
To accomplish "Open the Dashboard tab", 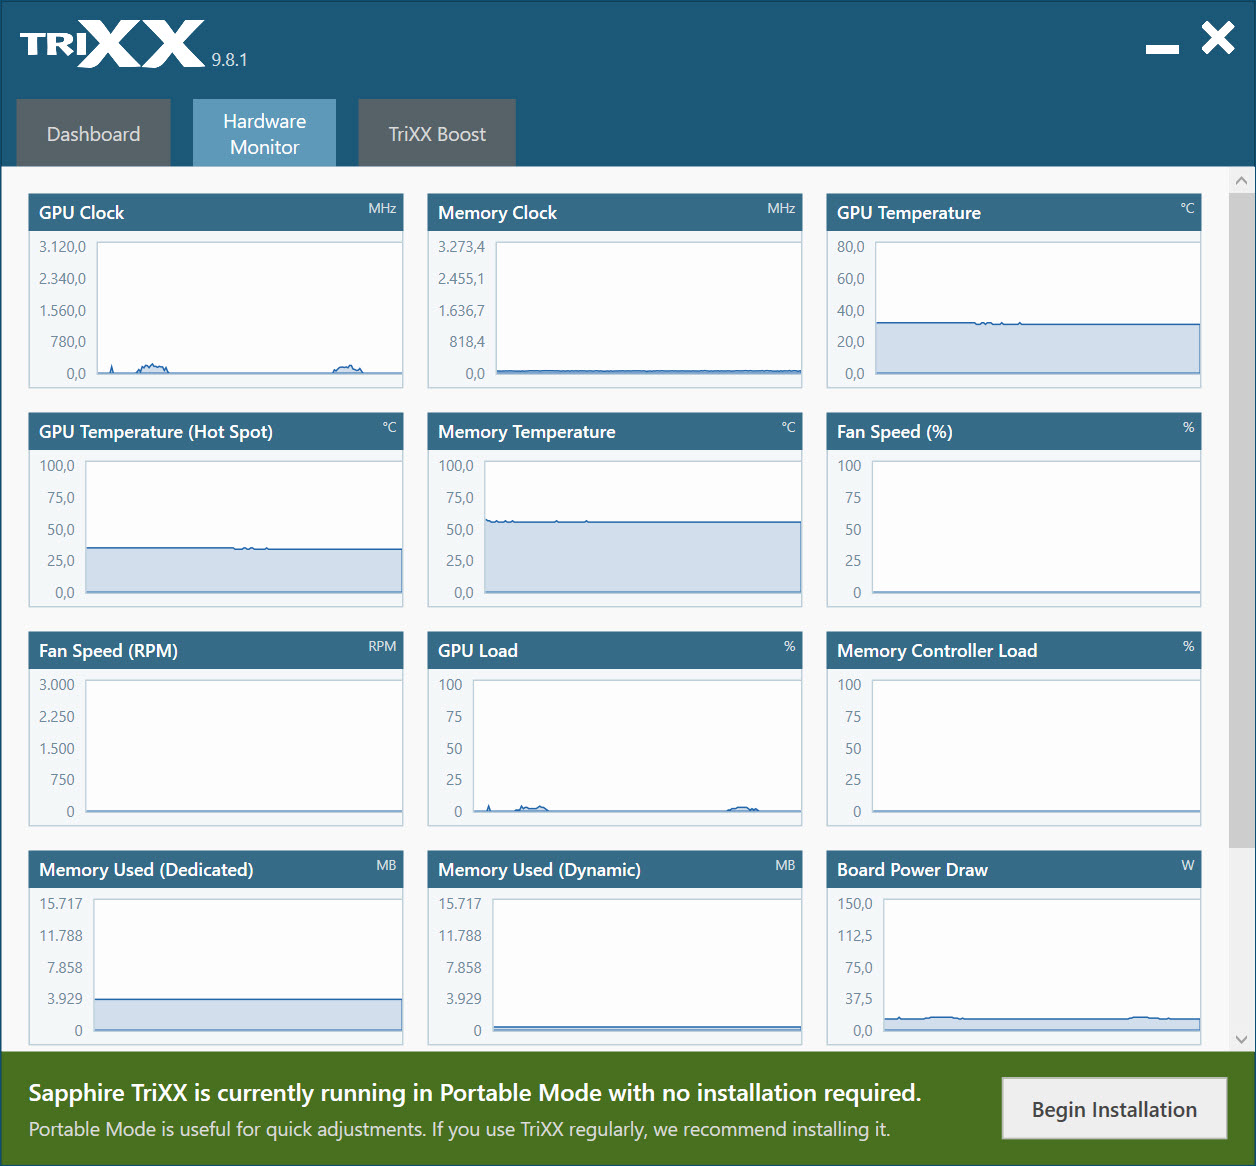I will point(93,133).
